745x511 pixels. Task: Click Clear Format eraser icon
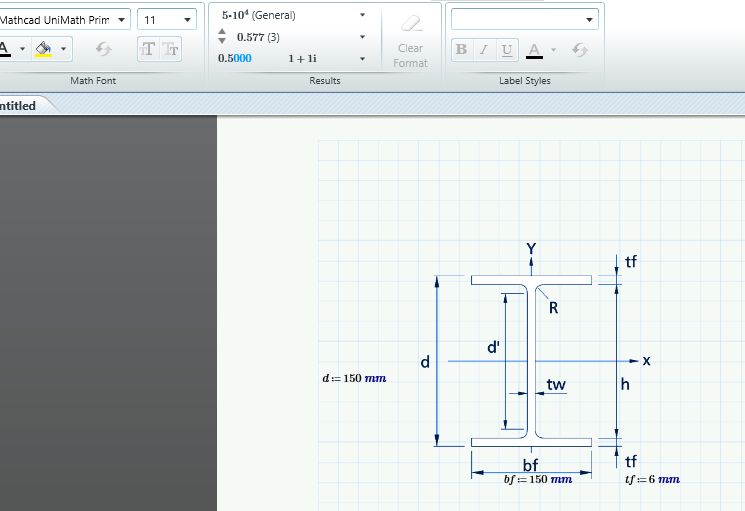411,24
